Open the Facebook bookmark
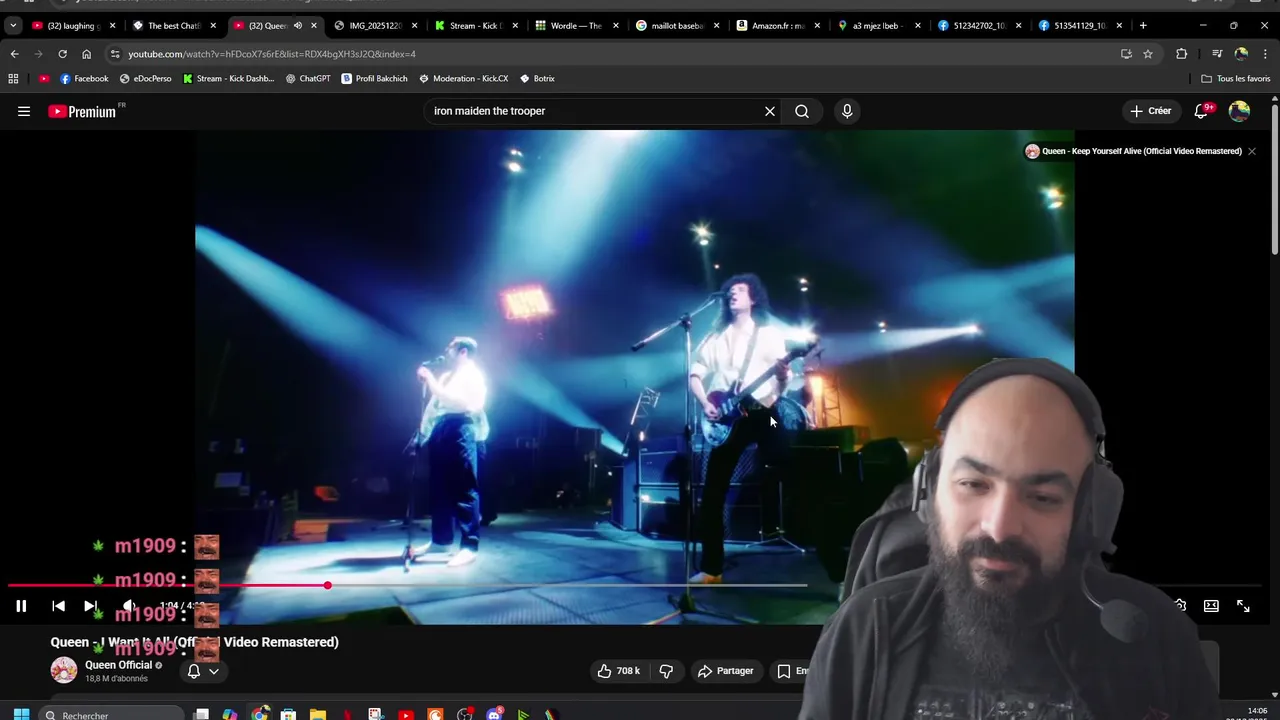The height and width of the screenshot is (720, 1280). coord(84,78)
